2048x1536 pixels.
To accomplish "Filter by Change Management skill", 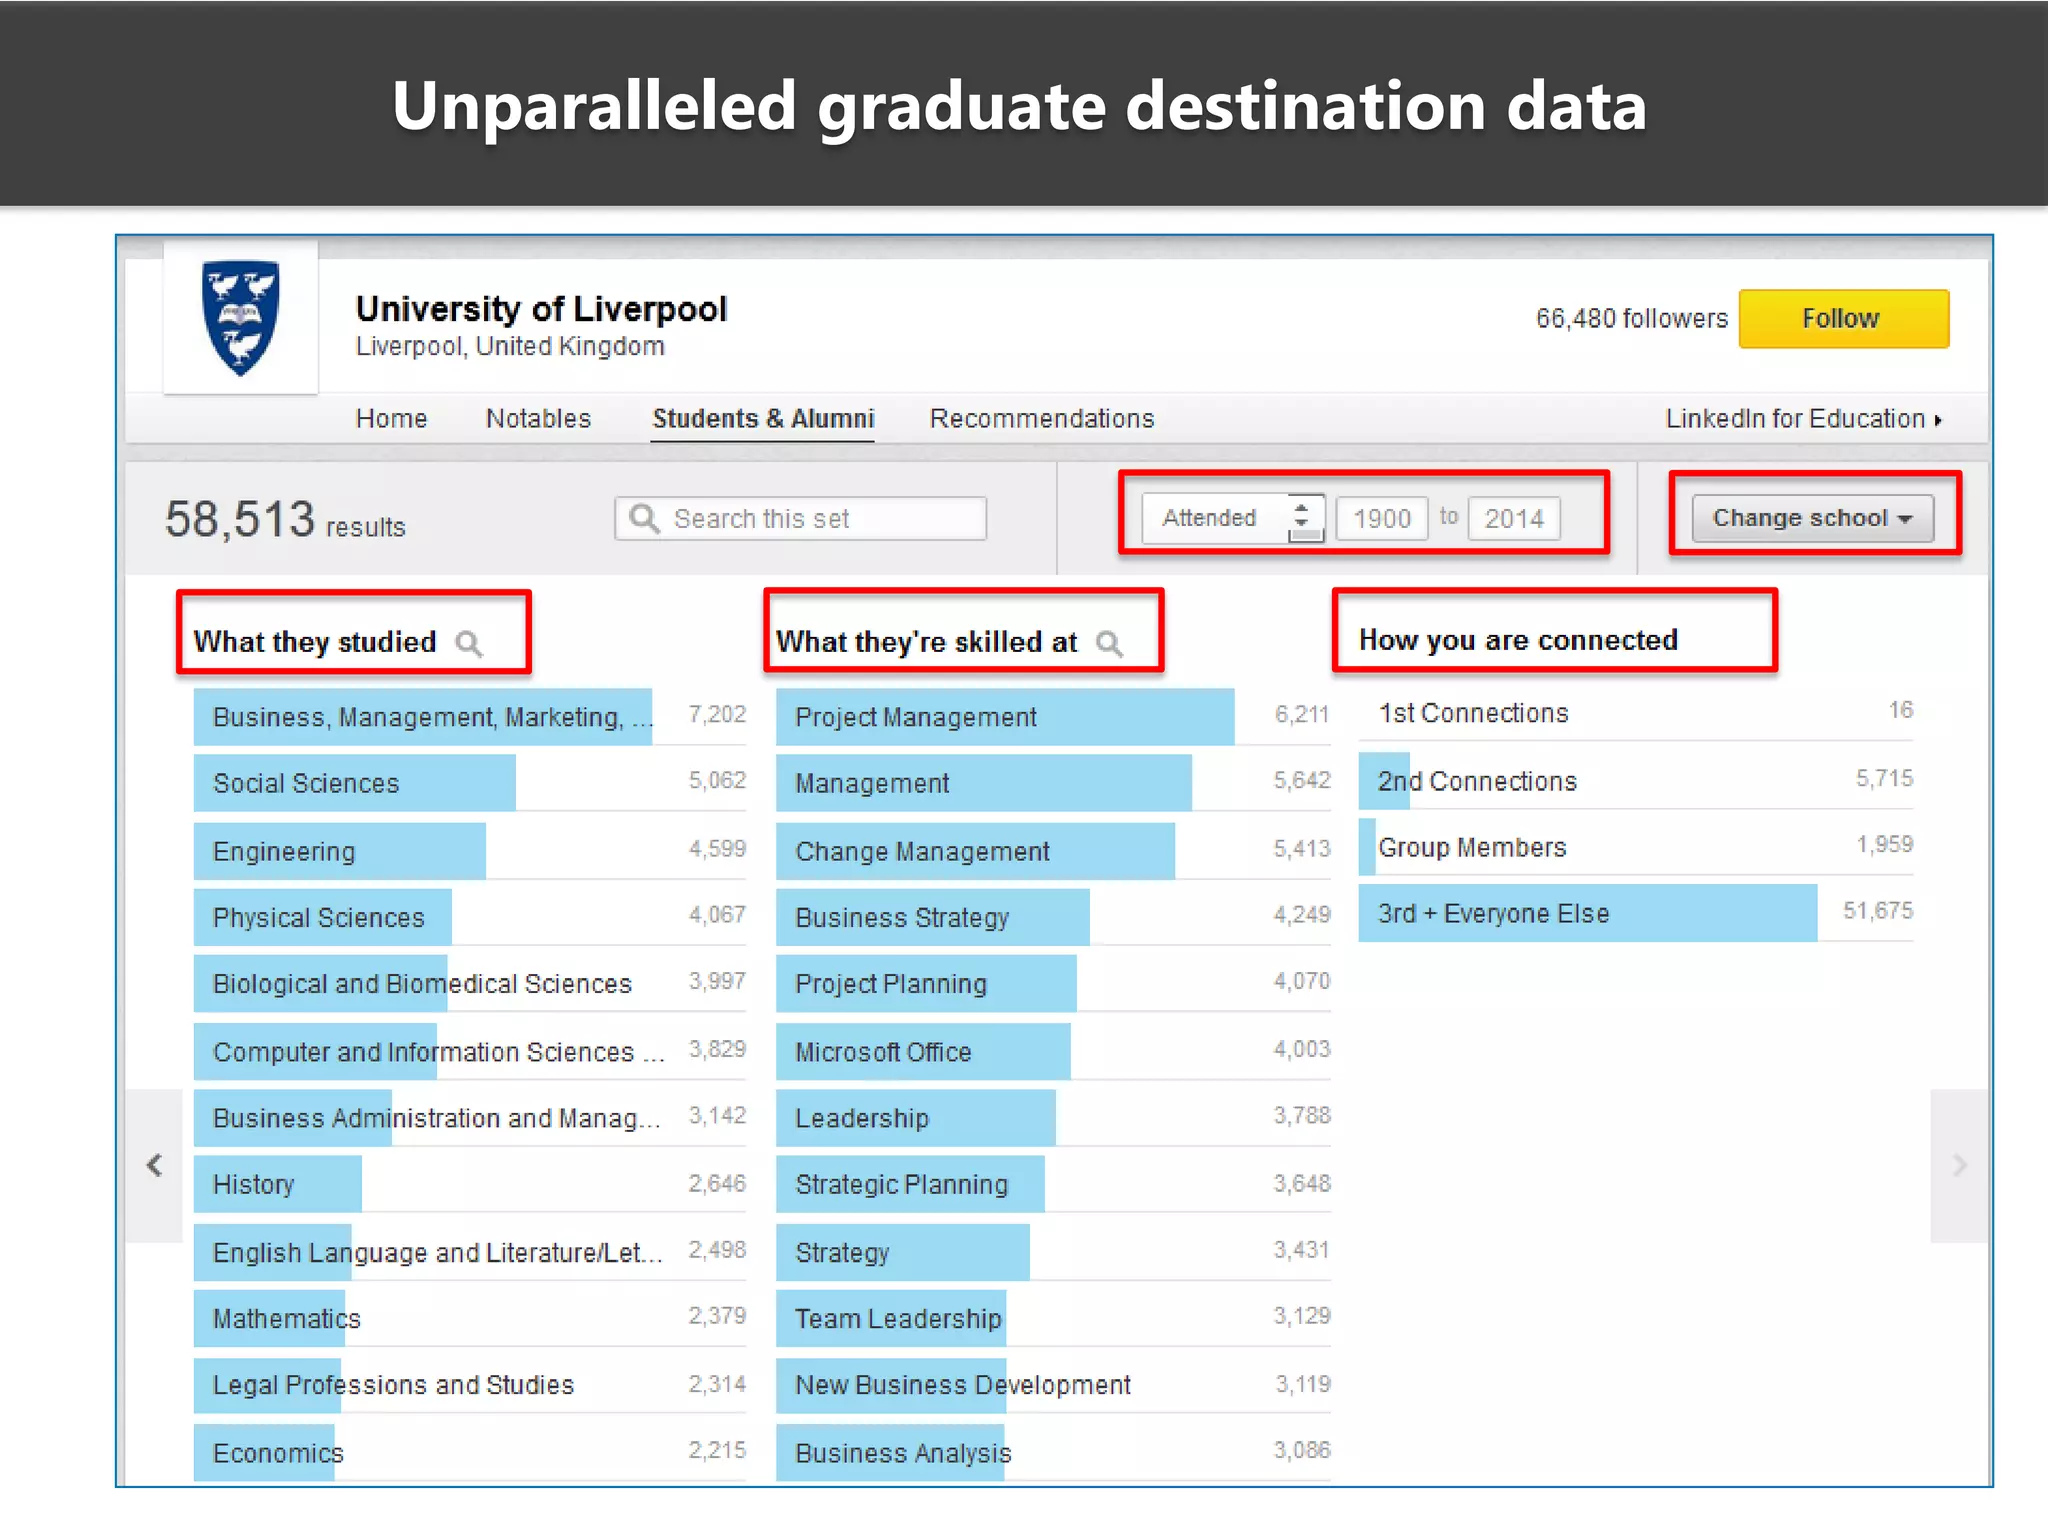I will click(1053, 851).
